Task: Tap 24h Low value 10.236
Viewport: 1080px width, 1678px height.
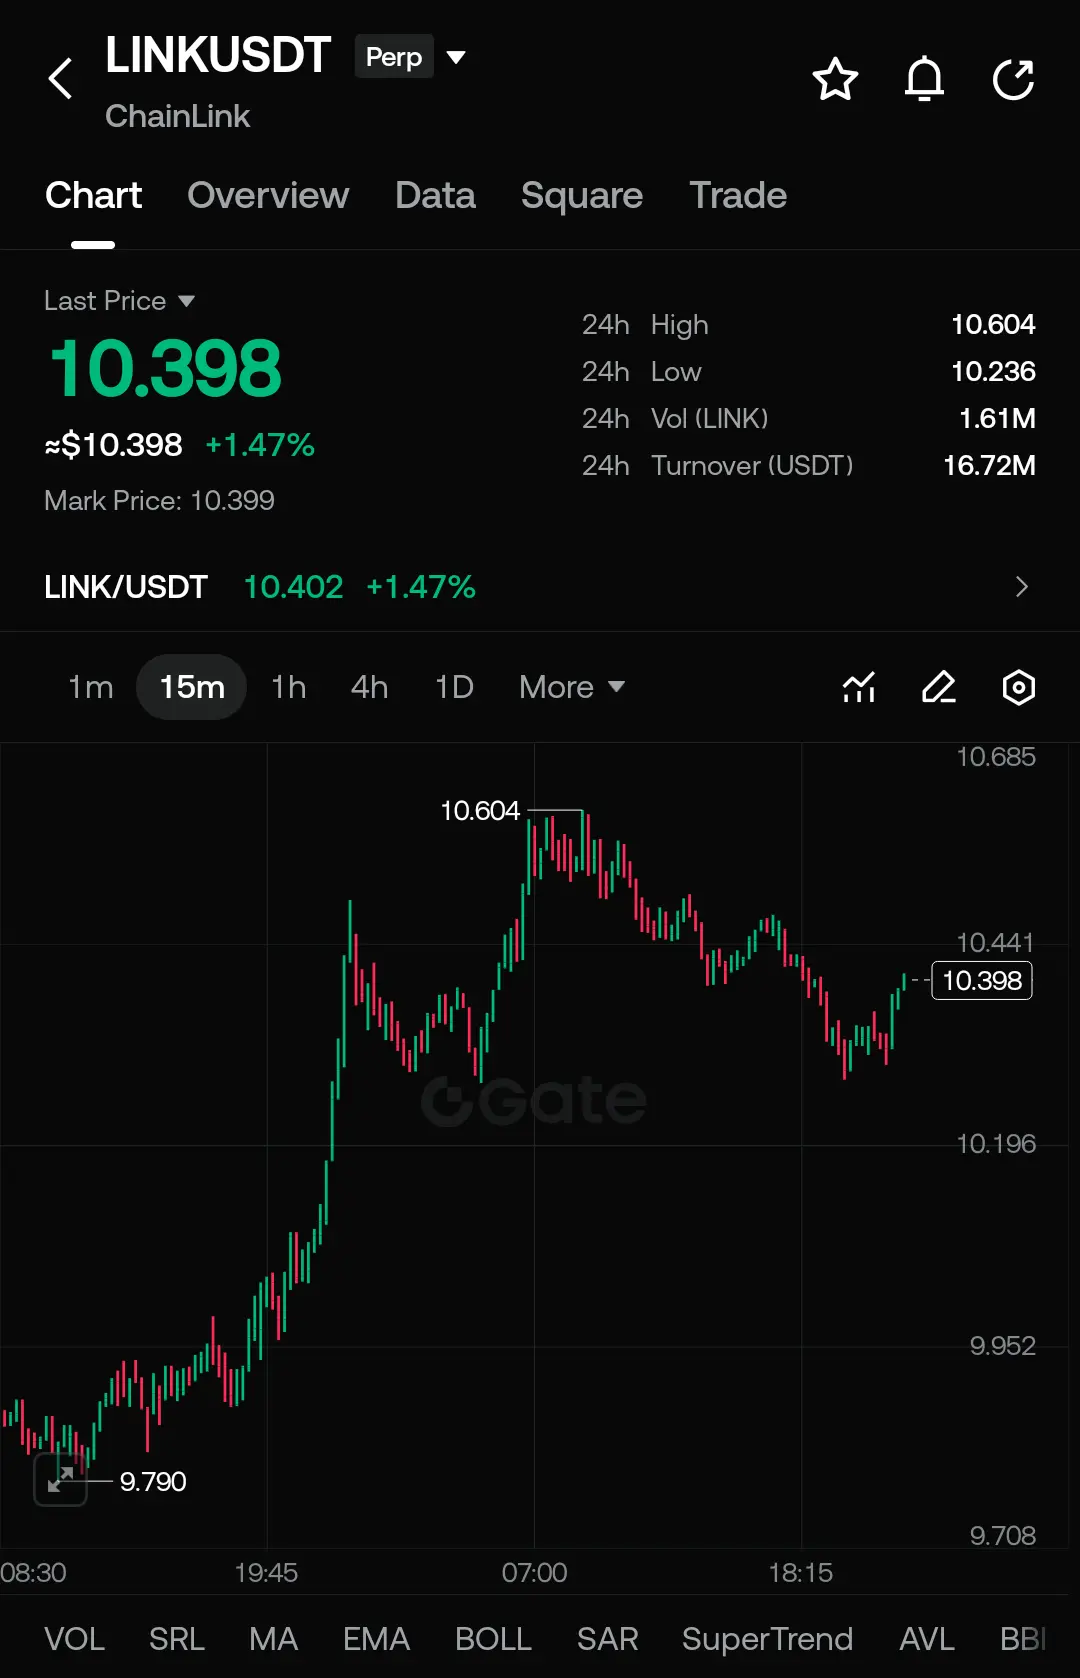Action: [993, 371]
